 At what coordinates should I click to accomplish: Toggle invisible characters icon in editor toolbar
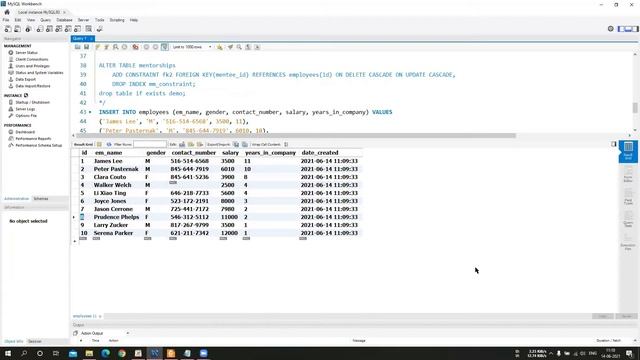248,47
